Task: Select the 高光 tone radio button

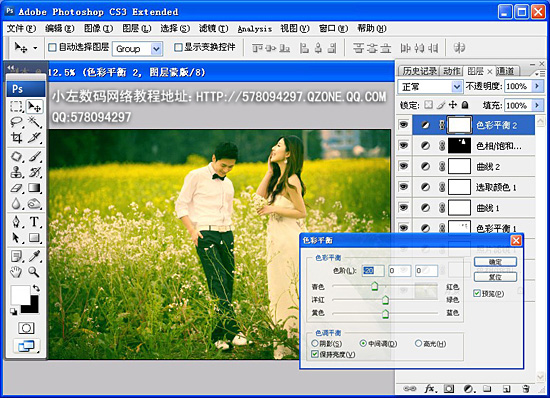Action: pyautogui.click(x=418, y=343)
